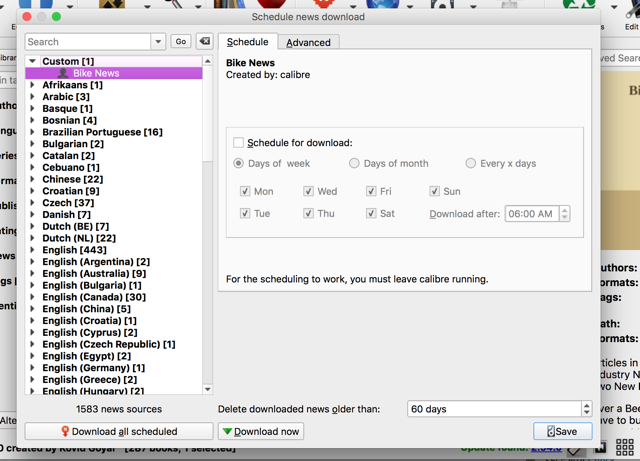
Task: Toggle the Mon checkbox
Action: [x=245, y=191]
